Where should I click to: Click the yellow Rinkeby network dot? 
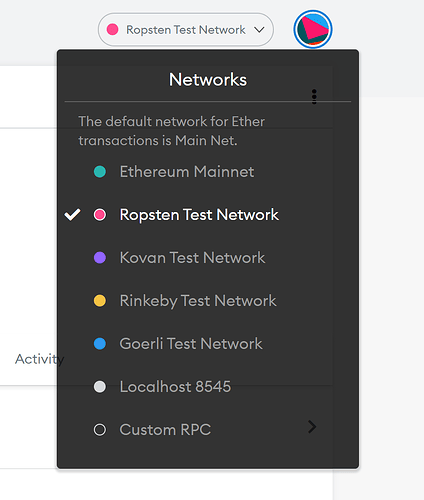coord(100,301)
